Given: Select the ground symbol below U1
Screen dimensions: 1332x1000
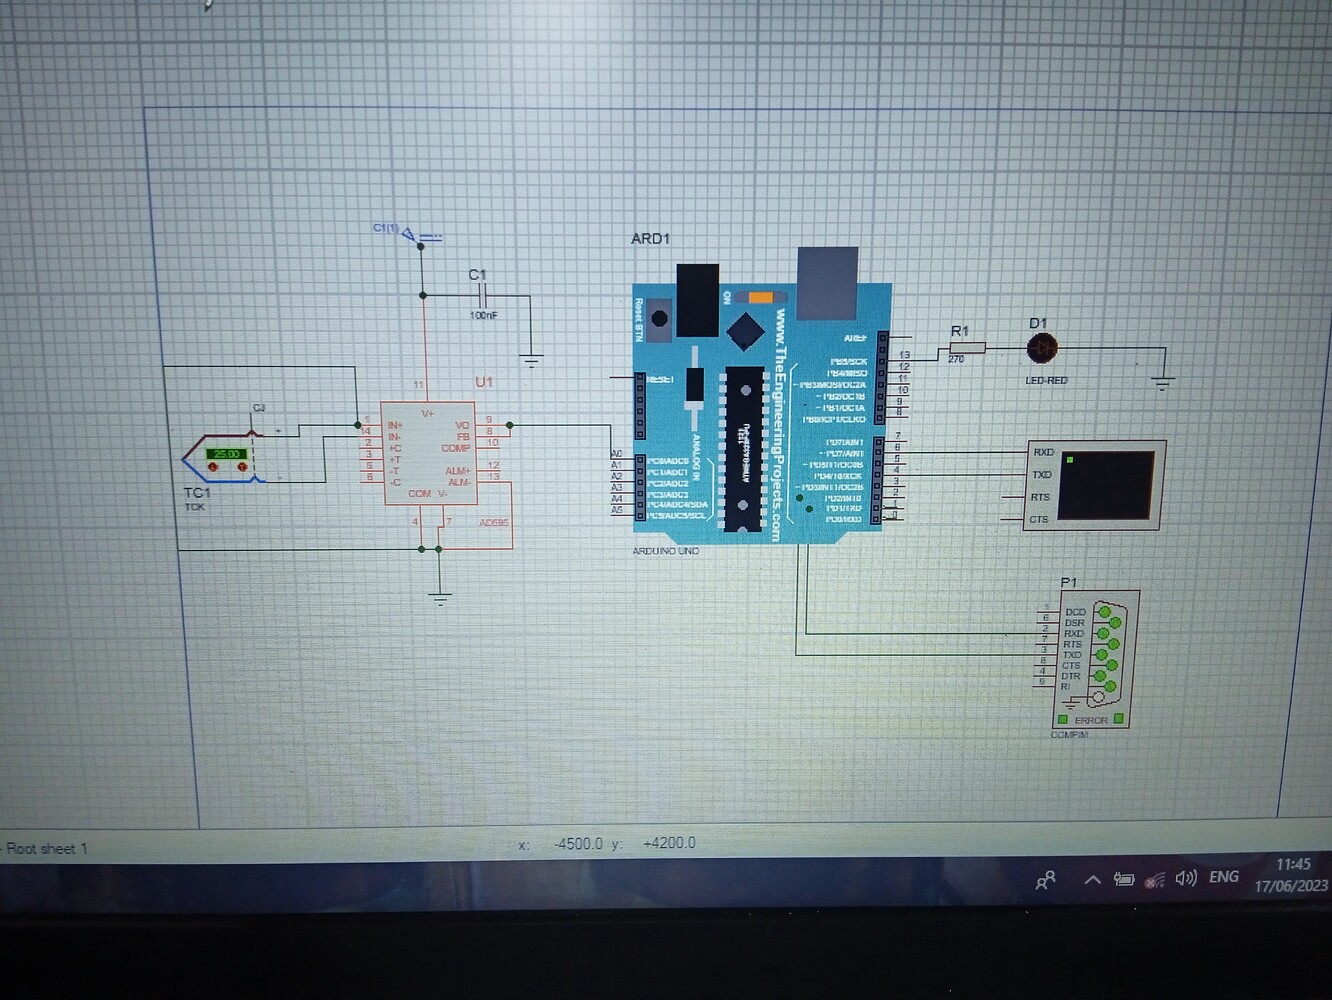Looking at the screenshot, I should click(440, 595).
